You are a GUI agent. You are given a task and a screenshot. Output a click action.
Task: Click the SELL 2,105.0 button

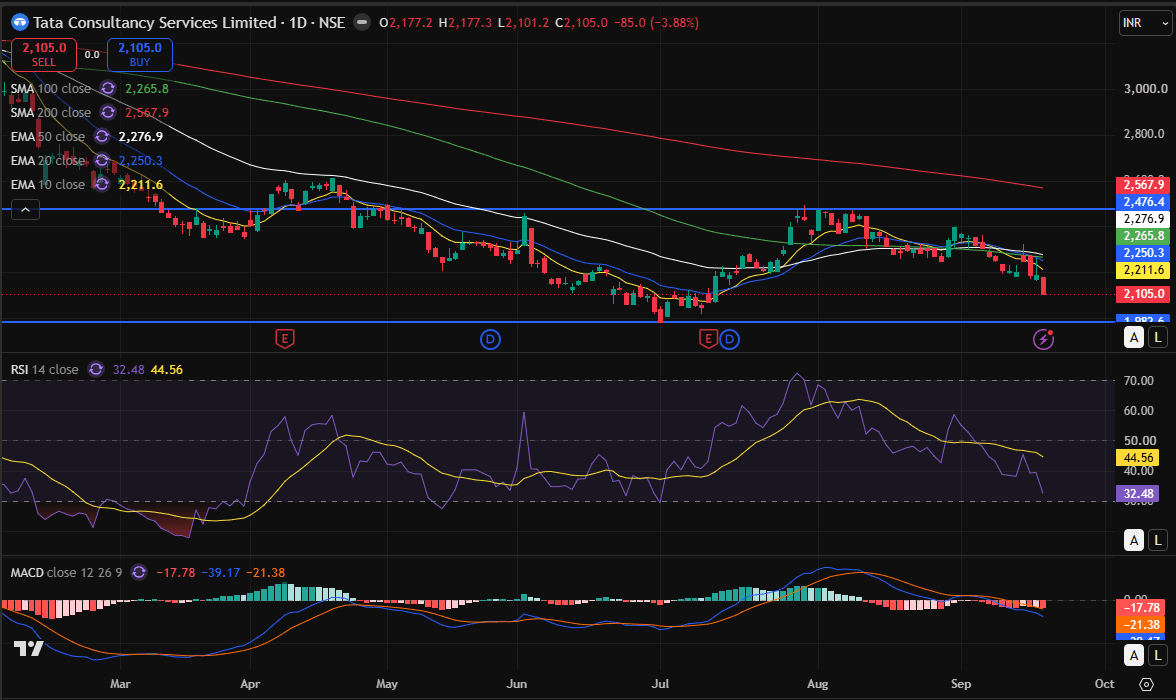(x=44, y=55)
